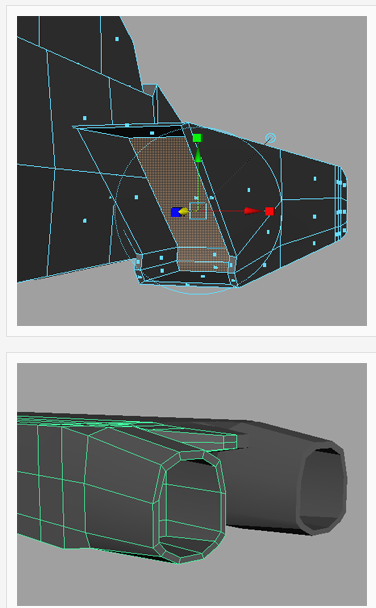
Task: Select the face dot on the upper left fuselage panel
Action: click(x=85, y=118)
